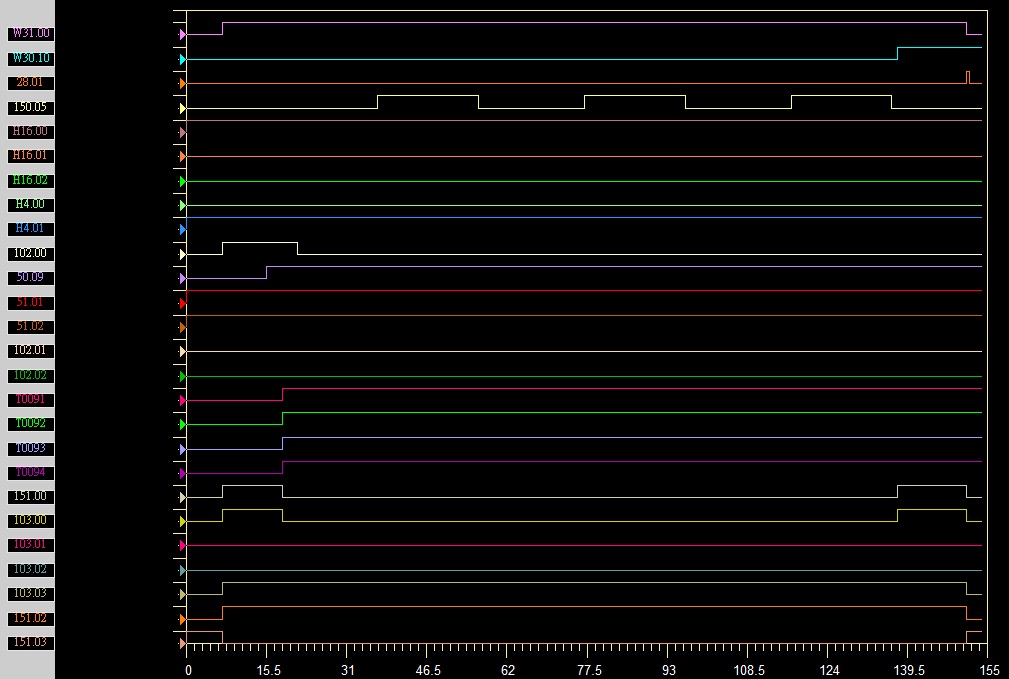Select the 103.00 signal label
1009x679 pixels.
31,521
